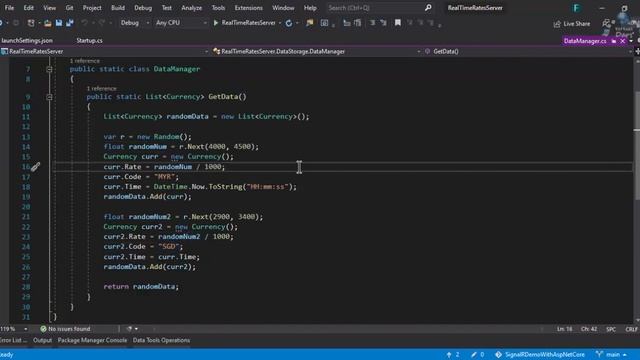Click the Find in Files icon
640x360 pixels.
[x=310, y=23]
